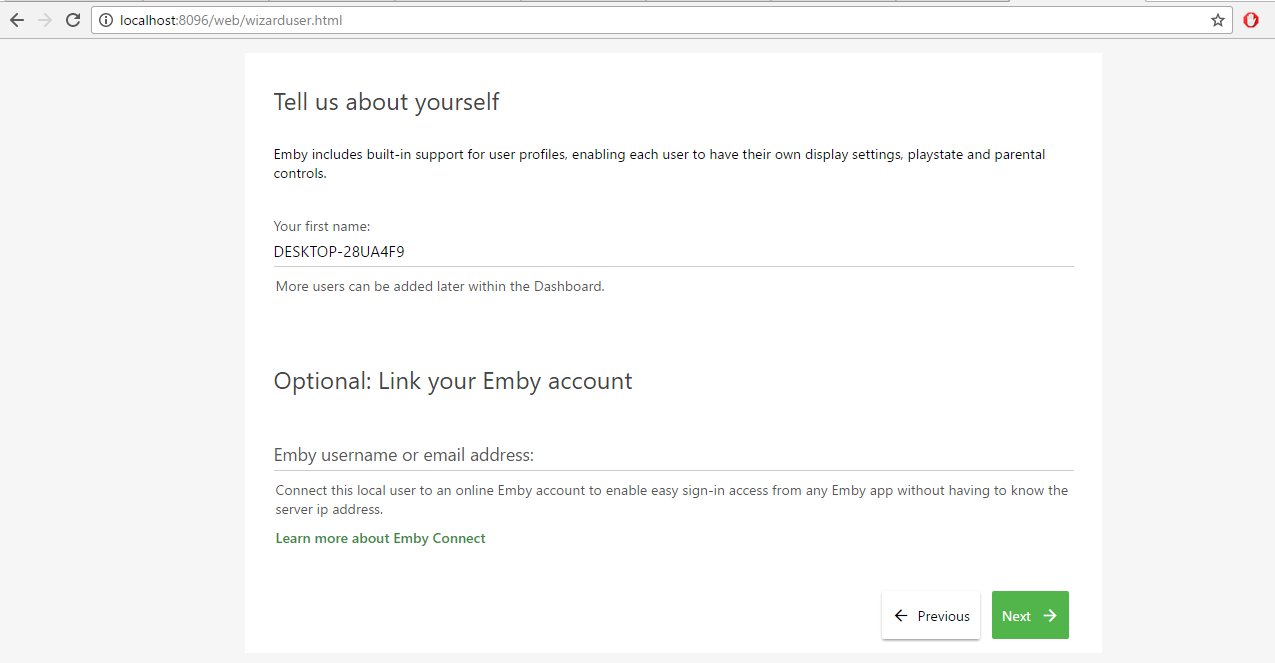Click 'Optional: Link your Emby account' heading
The width and height of the screenshot is (1275, 663).
[x=453, y=381]
